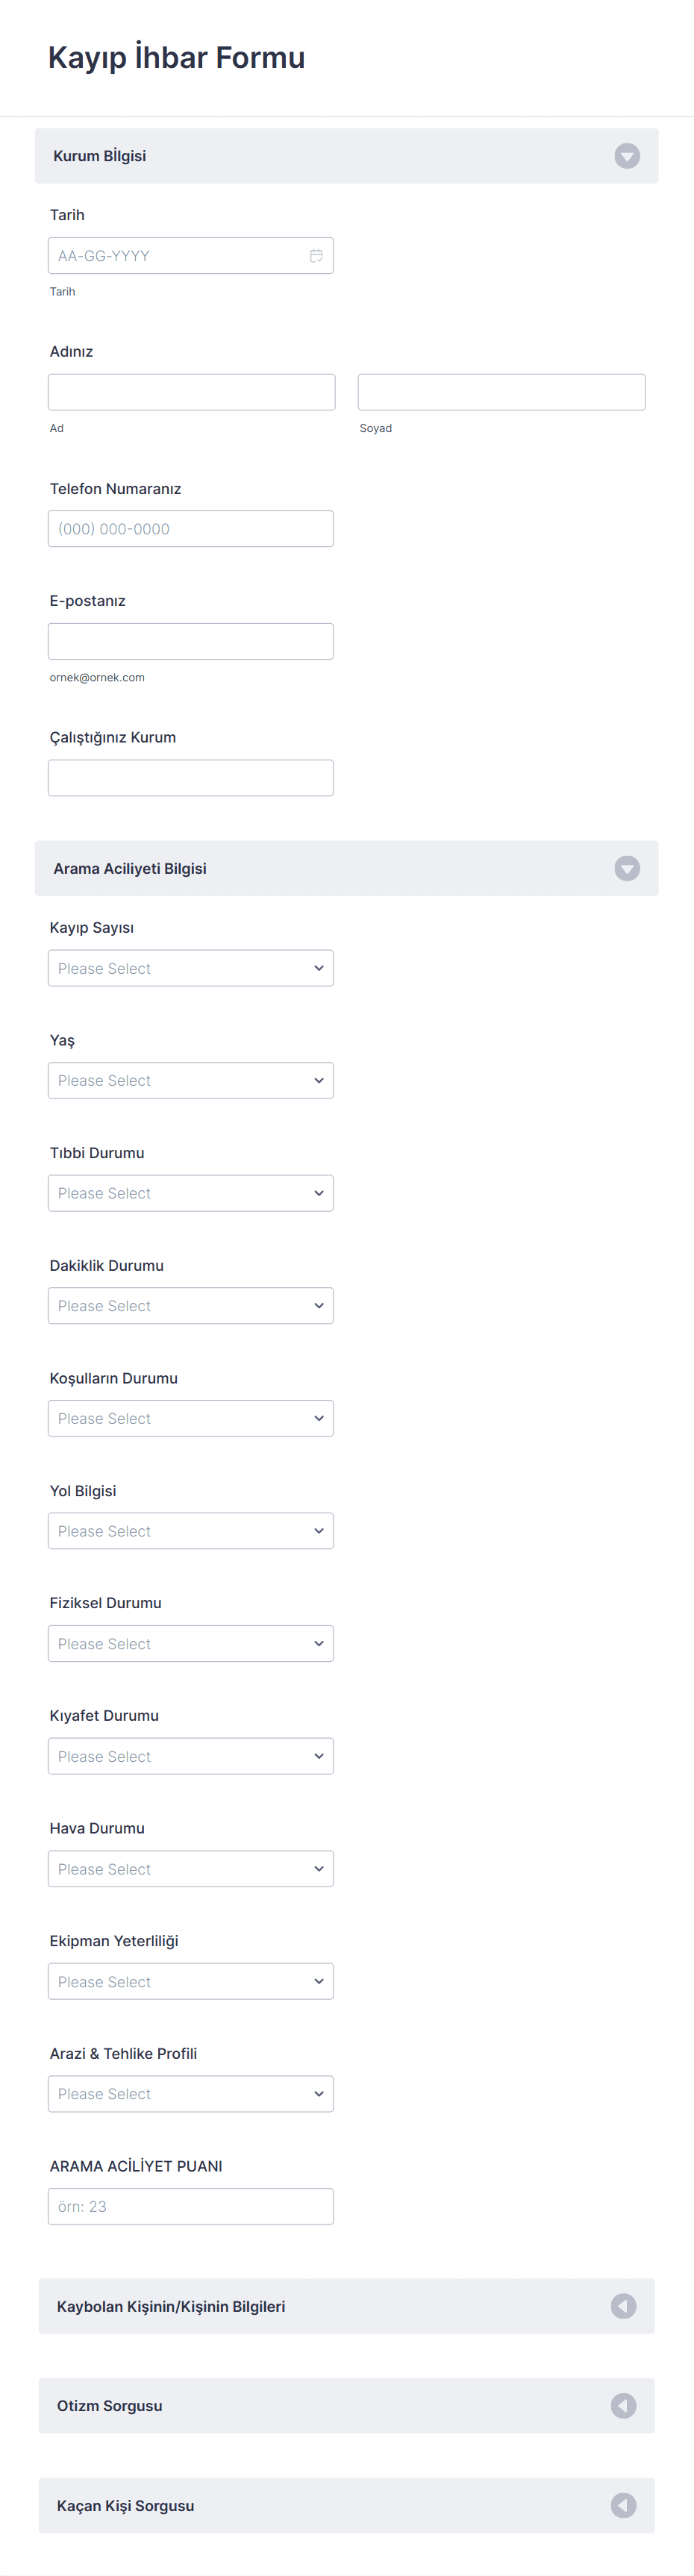
Task: Click the Telefon Numaranız input field
Action: (x=190, y=529)
